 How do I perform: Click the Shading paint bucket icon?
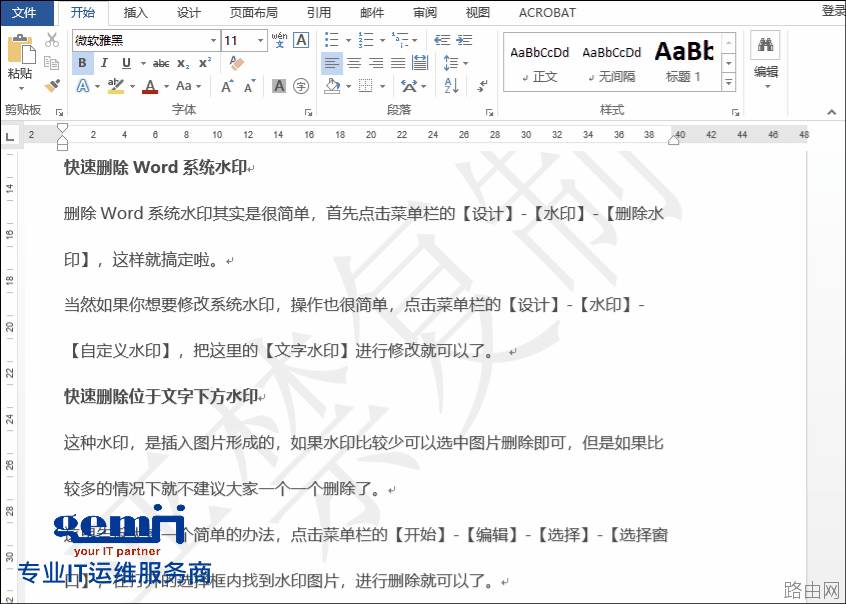pyautogui.click(x=332, y=86)
